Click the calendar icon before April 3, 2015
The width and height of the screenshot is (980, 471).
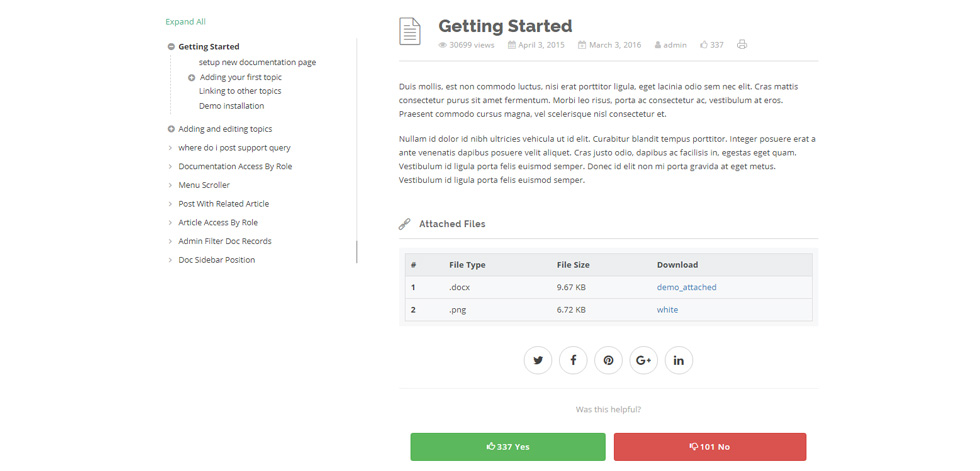tap(512, 45)
